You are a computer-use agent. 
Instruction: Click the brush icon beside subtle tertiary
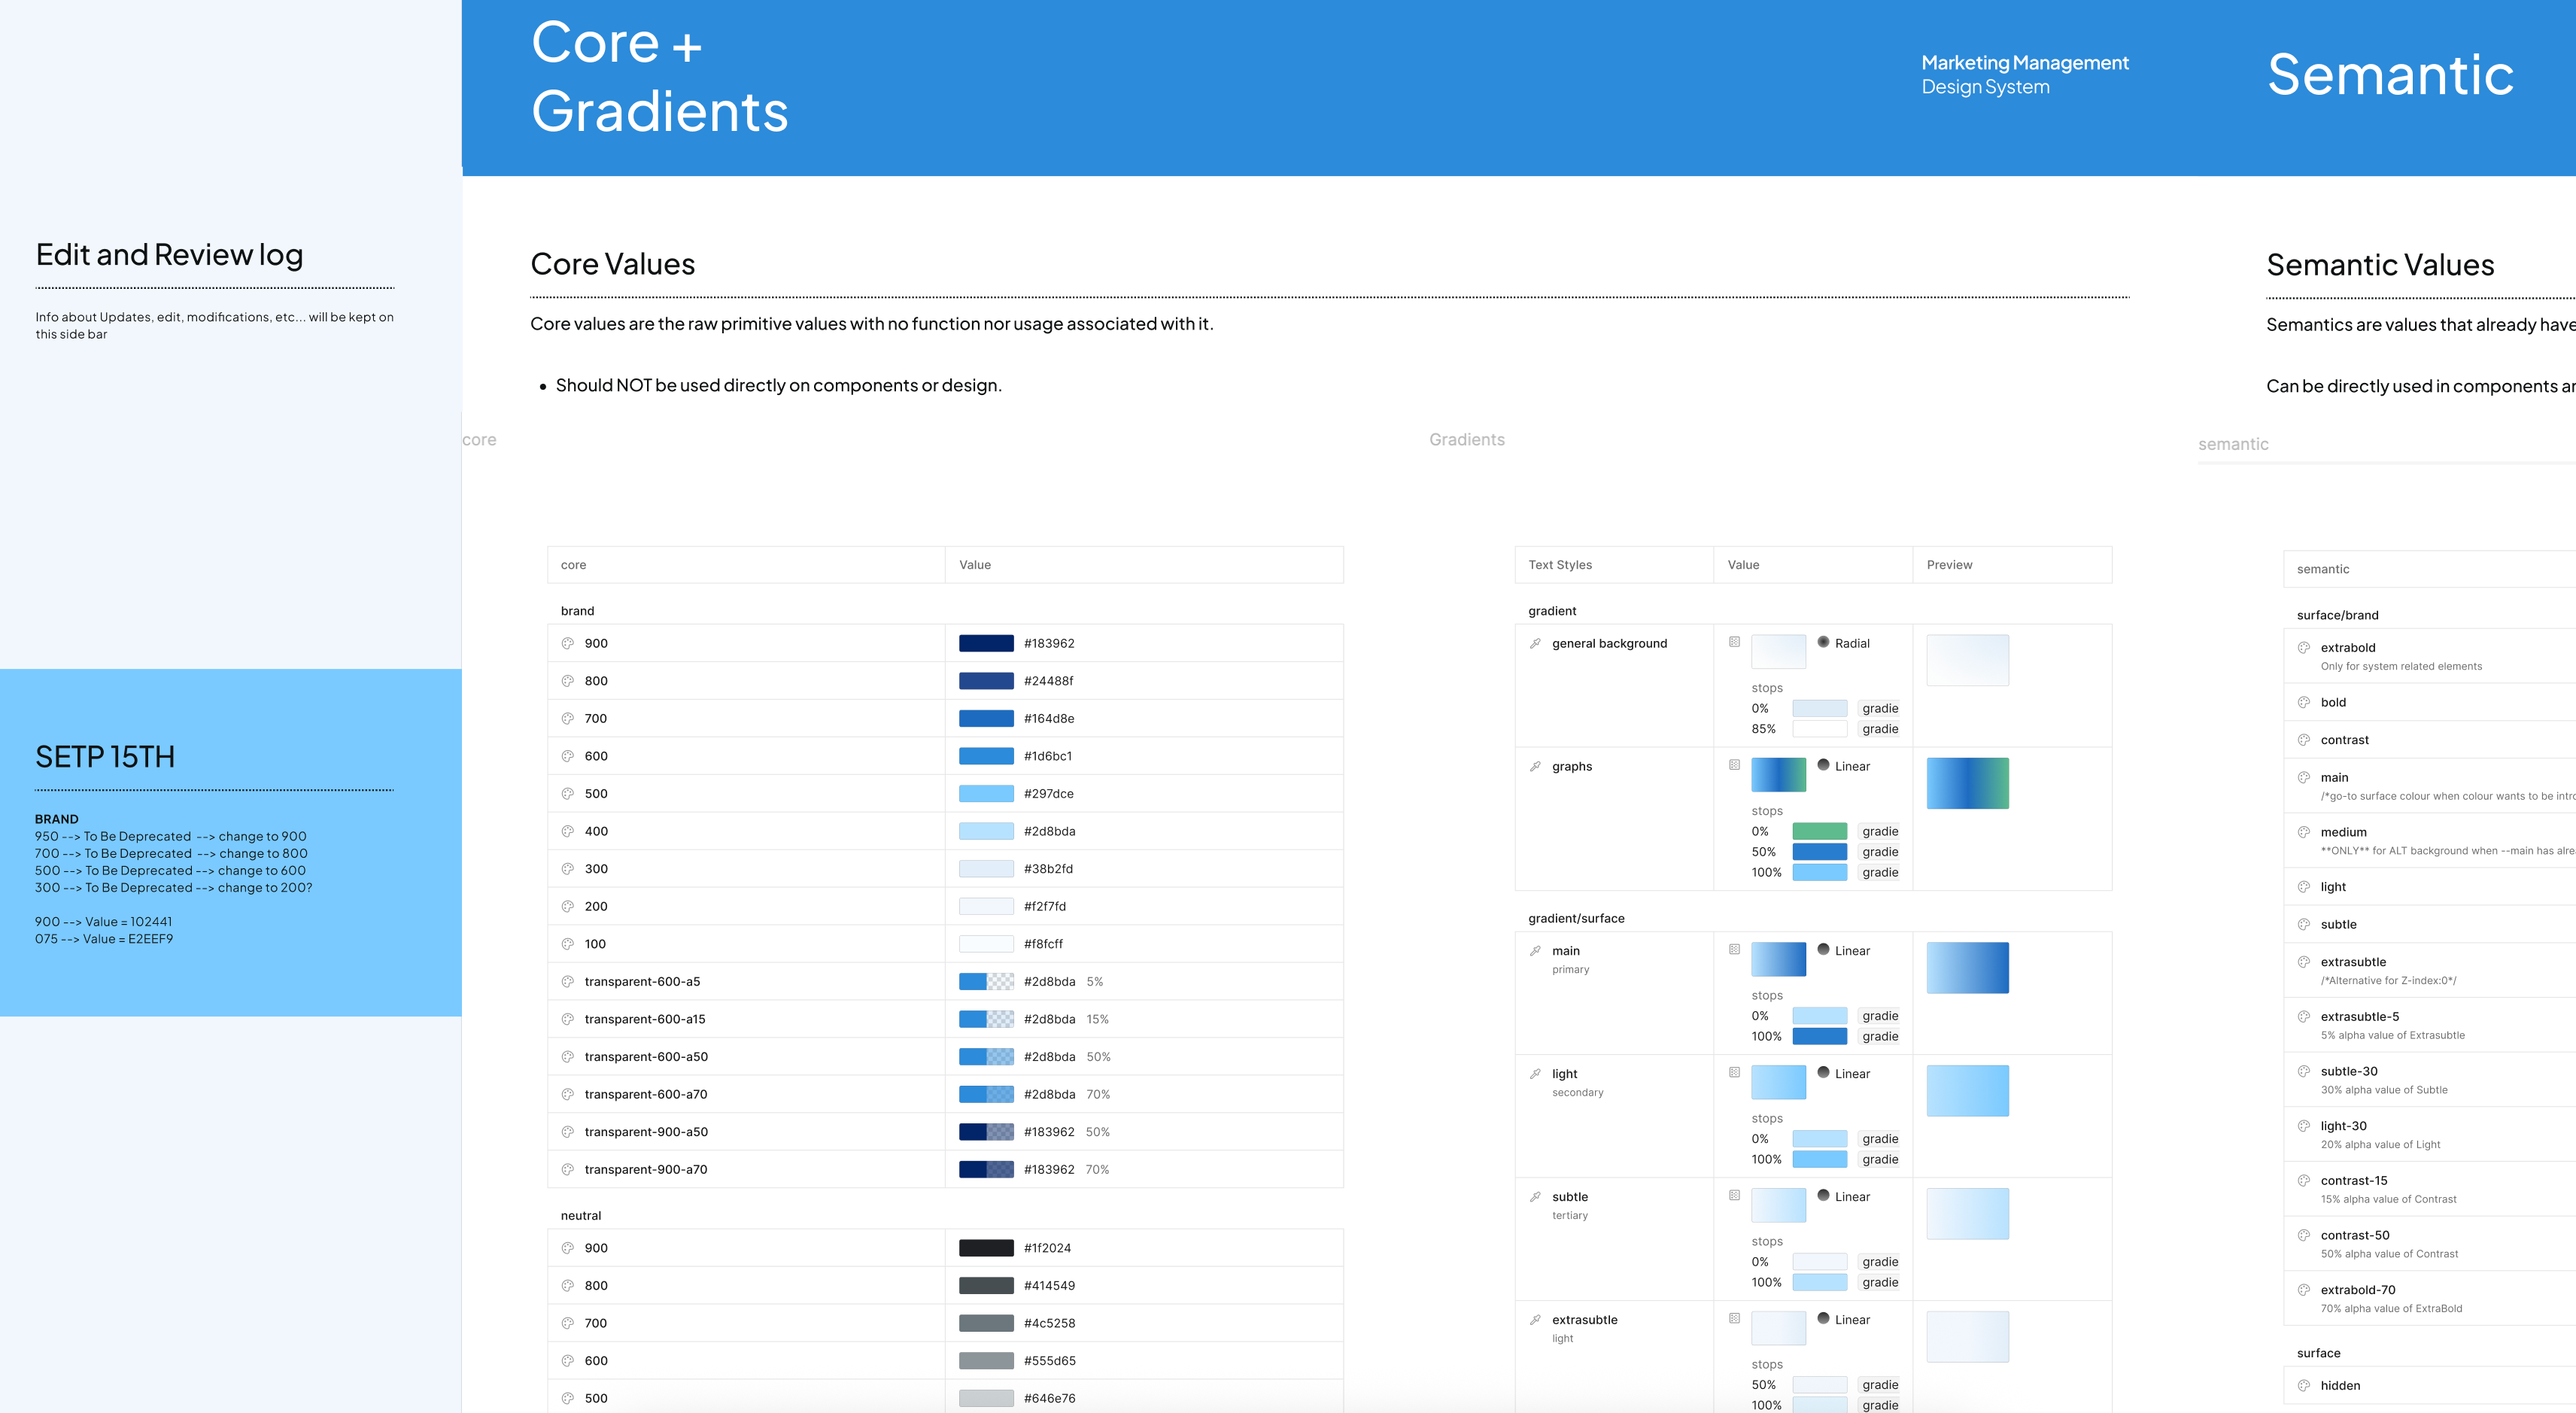(x=1535, y=1197)
